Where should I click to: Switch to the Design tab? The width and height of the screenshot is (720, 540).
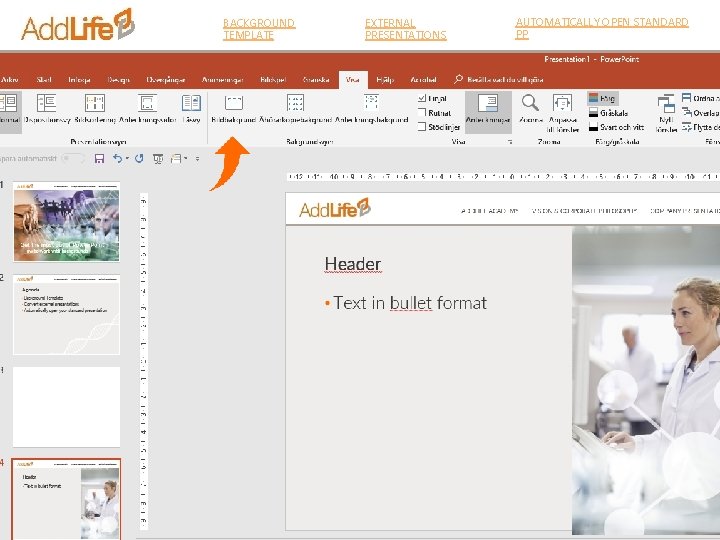(118, 79)
